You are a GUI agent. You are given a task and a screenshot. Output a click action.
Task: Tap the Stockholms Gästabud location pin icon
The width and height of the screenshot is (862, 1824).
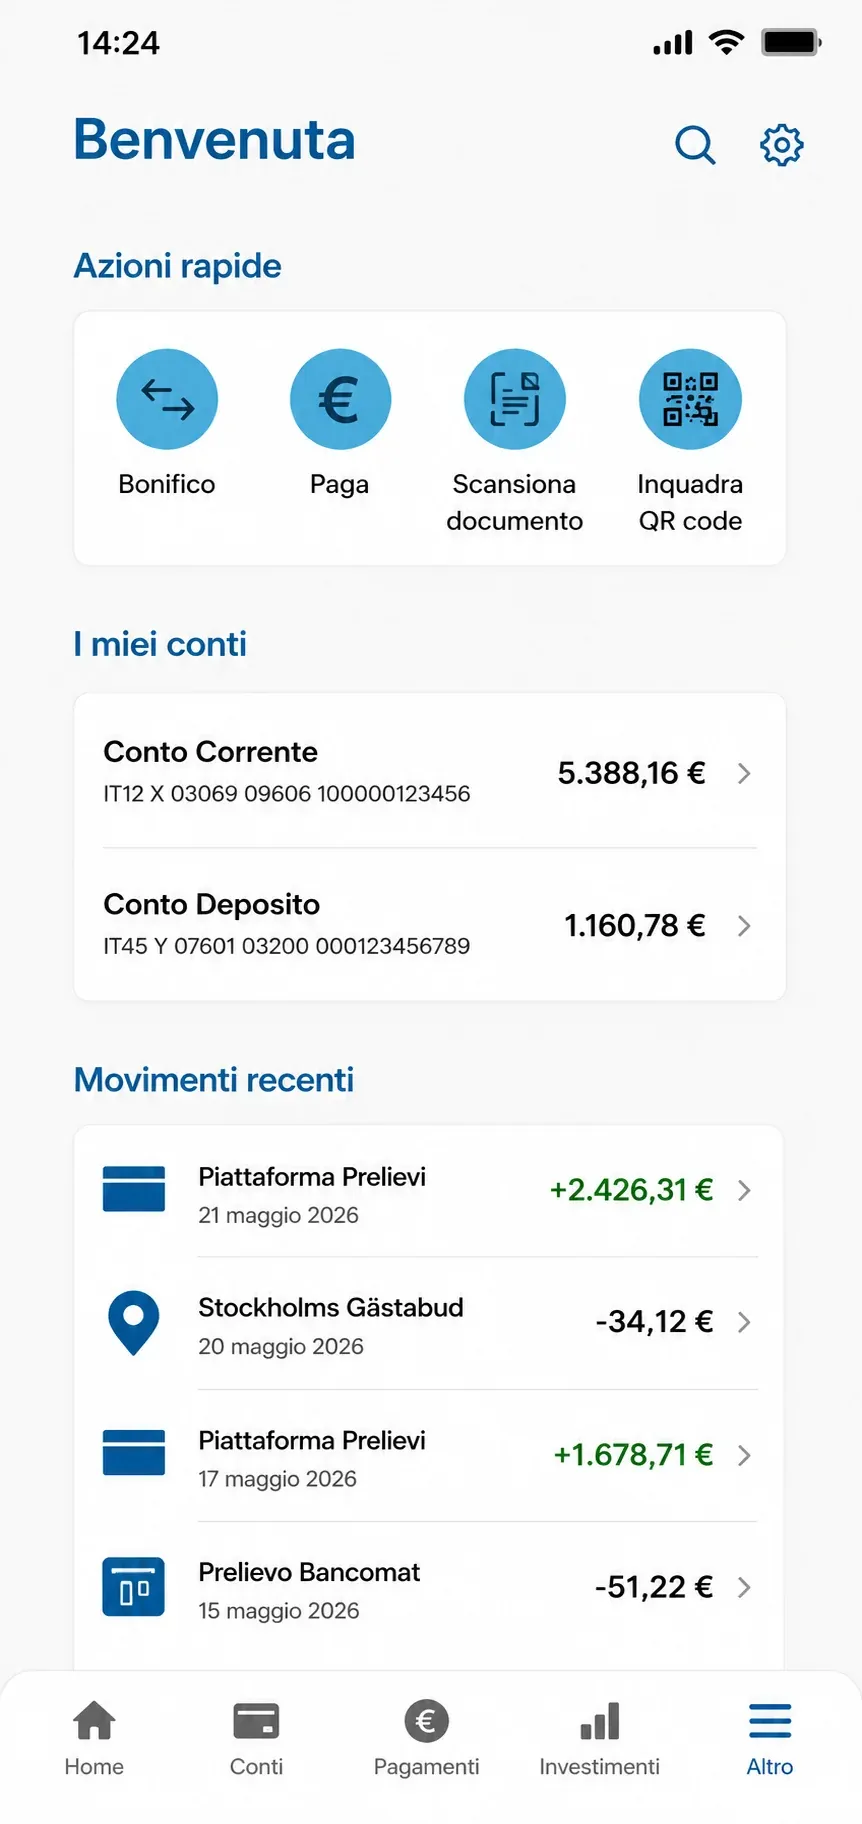point(133,1323)
